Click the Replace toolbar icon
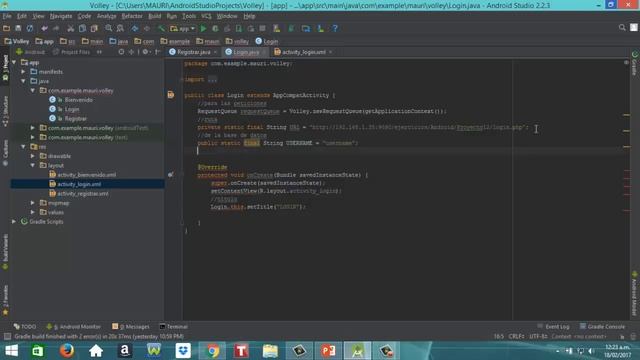This screenshot has height=360, width=640. pyautogui.click(x=120, y=28)
